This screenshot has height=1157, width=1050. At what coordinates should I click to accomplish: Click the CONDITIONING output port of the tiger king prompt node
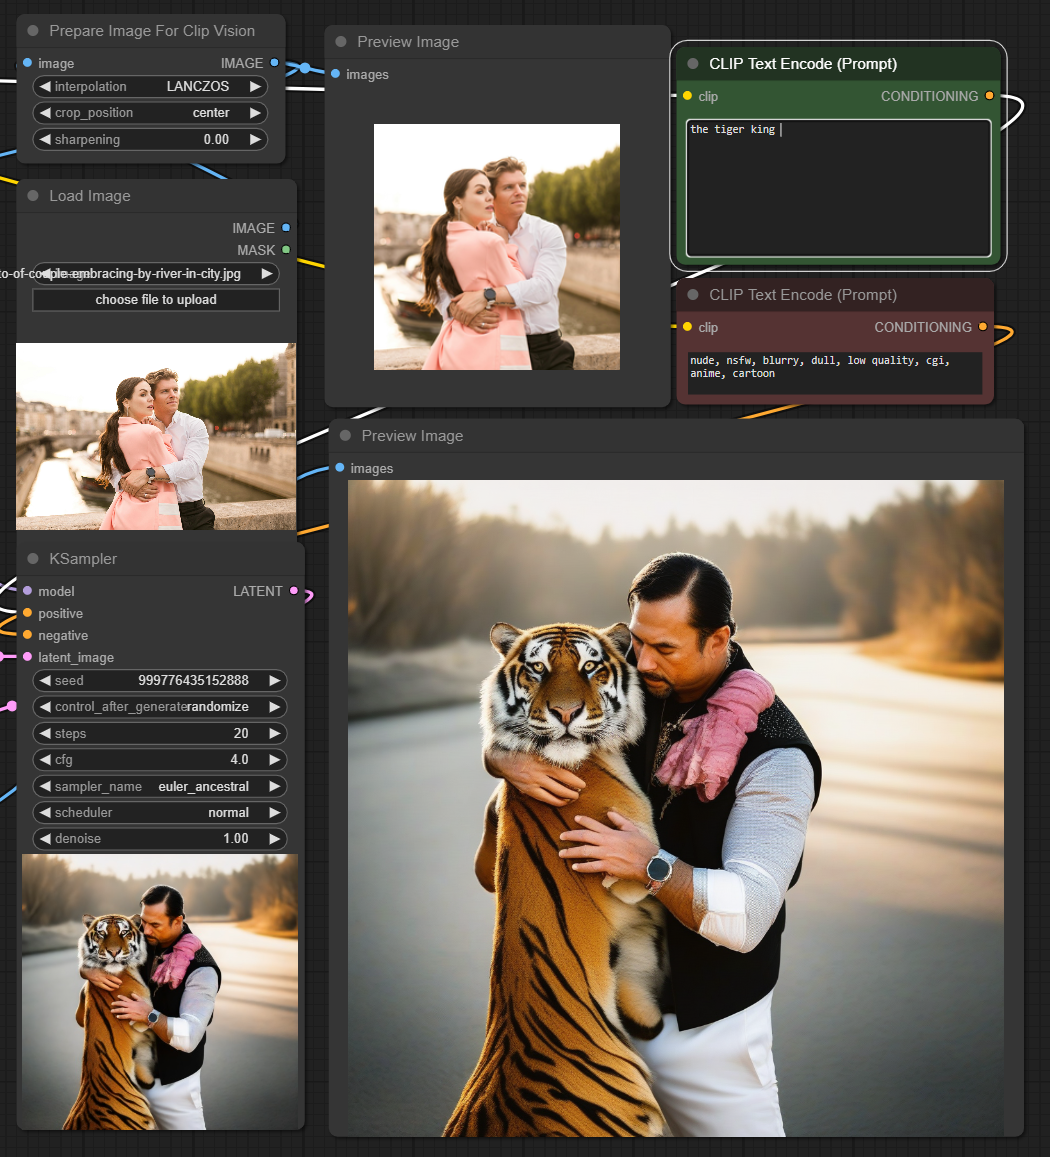(989, 96)
